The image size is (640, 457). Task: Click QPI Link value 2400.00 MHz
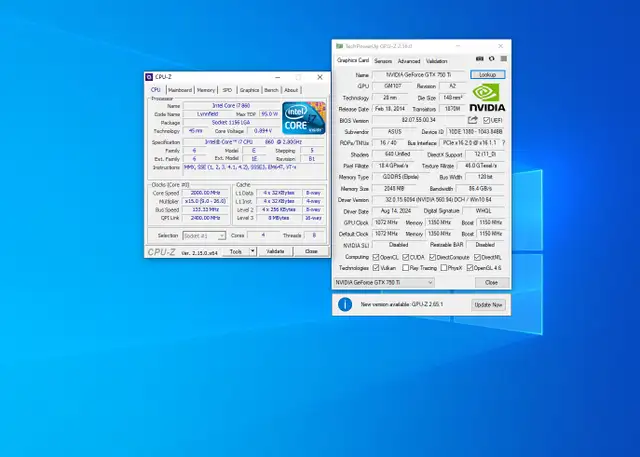click(205, 218)
